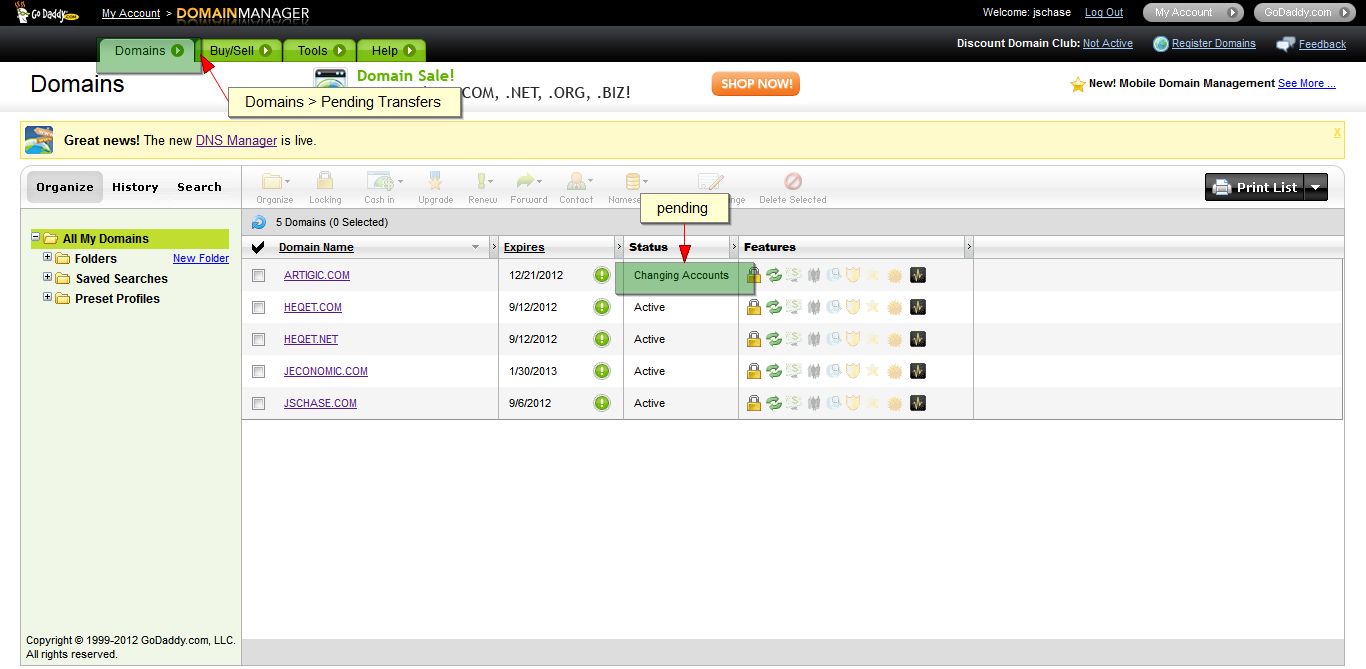The width and height of the screenshot is (1366, 669).
Task: Open the DNS Manager link
Action: (236, 140)
